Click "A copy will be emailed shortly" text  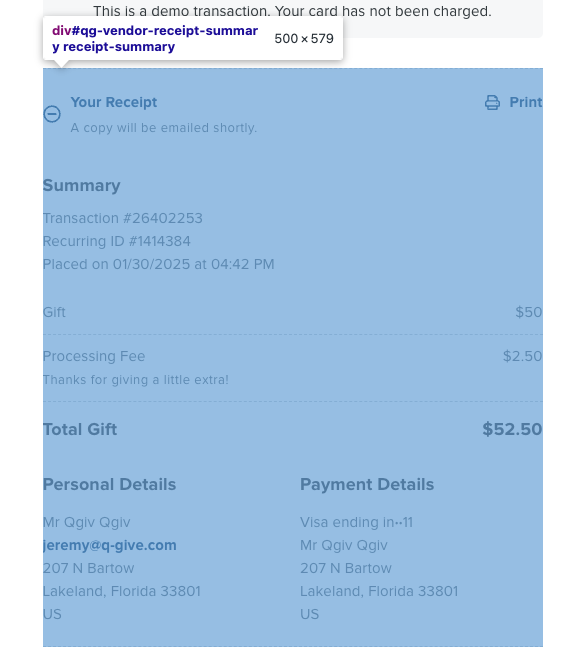[x=163, y=128]
